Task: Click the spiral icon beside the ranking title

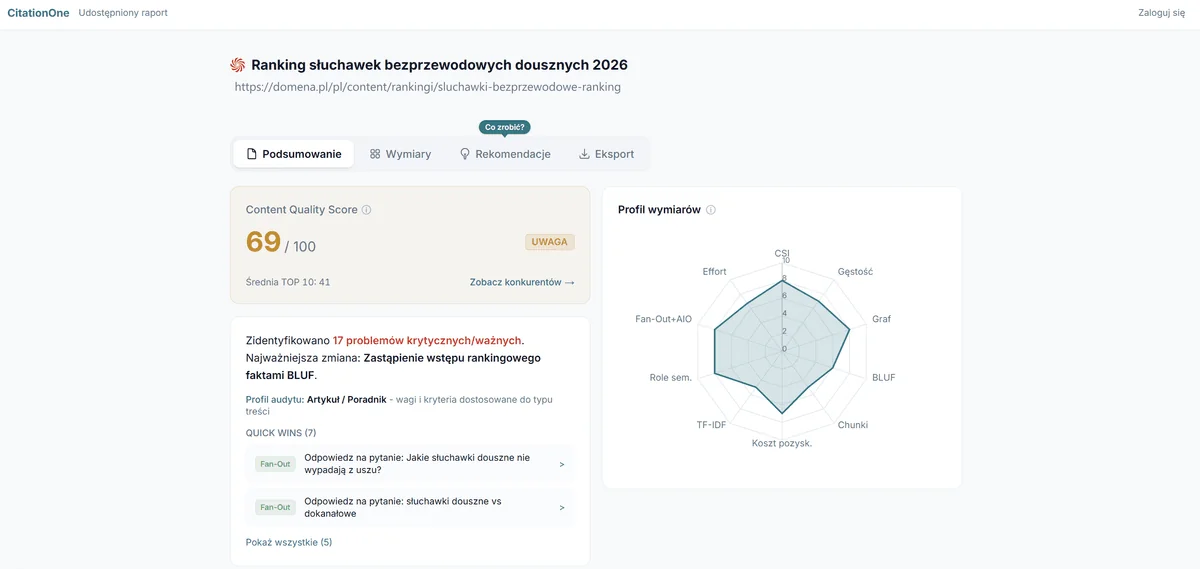Action: [238, 65]
